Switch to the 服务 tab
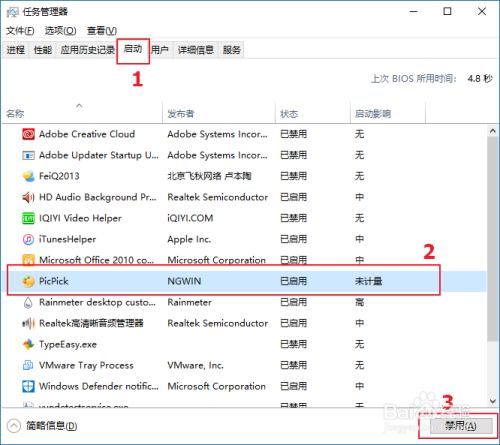 pyautogui.click(x=232, y=50)
